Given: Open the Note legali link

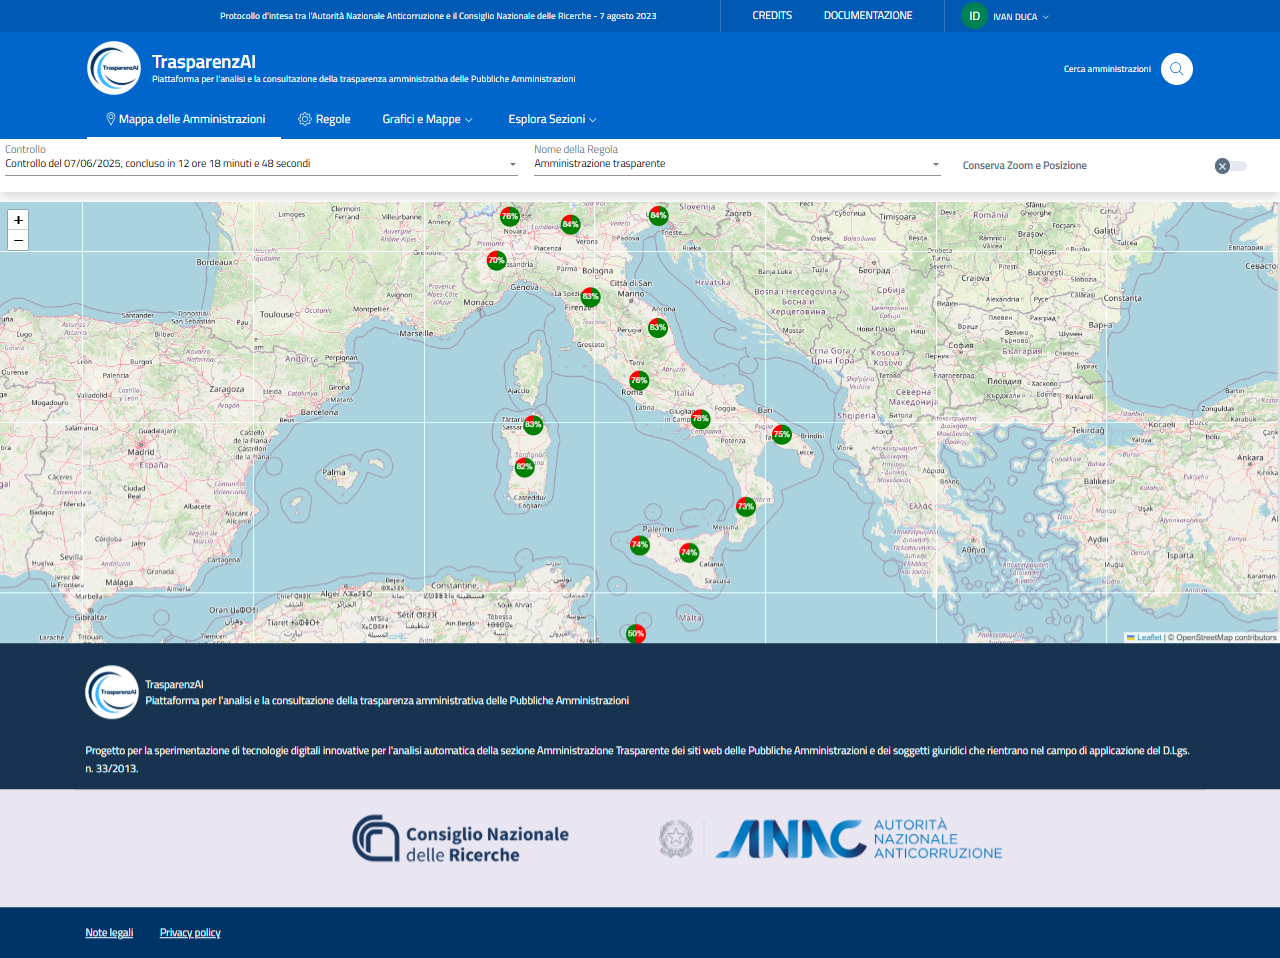Looking at the screenshot, I should (109, 933).
